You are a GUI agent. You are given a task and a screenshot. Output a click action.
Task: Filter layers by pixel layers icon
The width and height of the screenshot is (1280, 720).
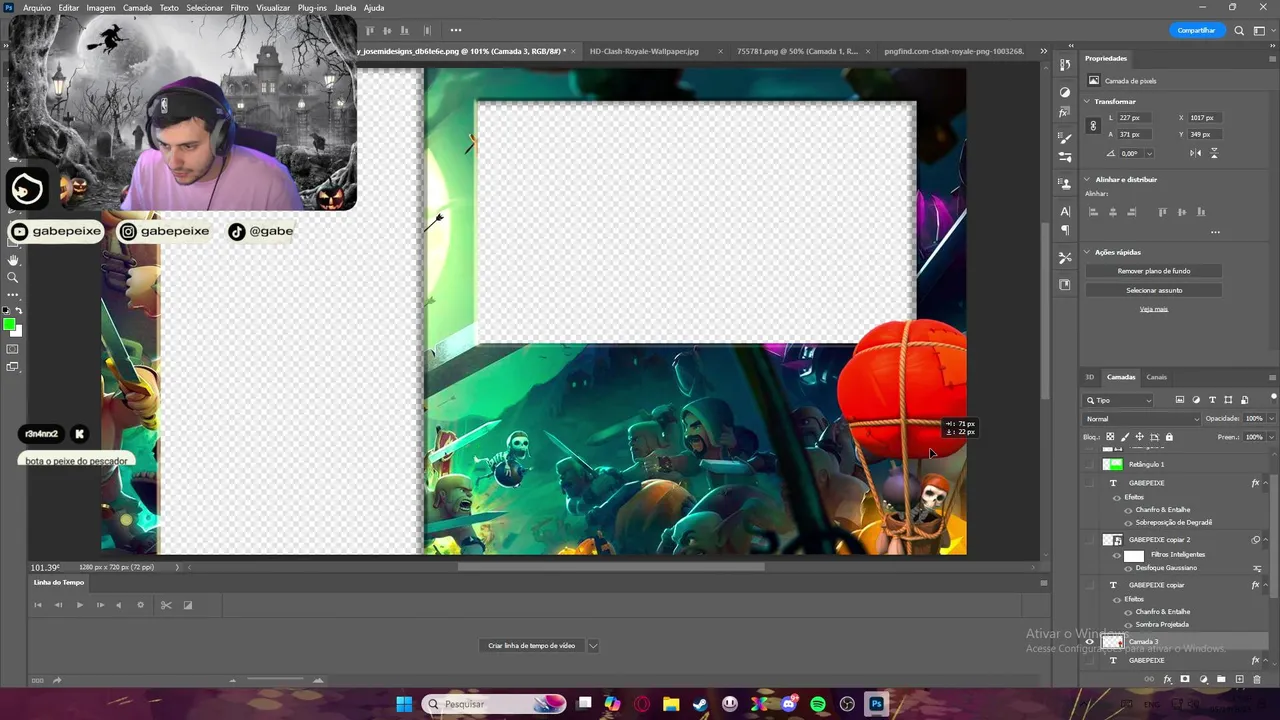pos(1179,400)
